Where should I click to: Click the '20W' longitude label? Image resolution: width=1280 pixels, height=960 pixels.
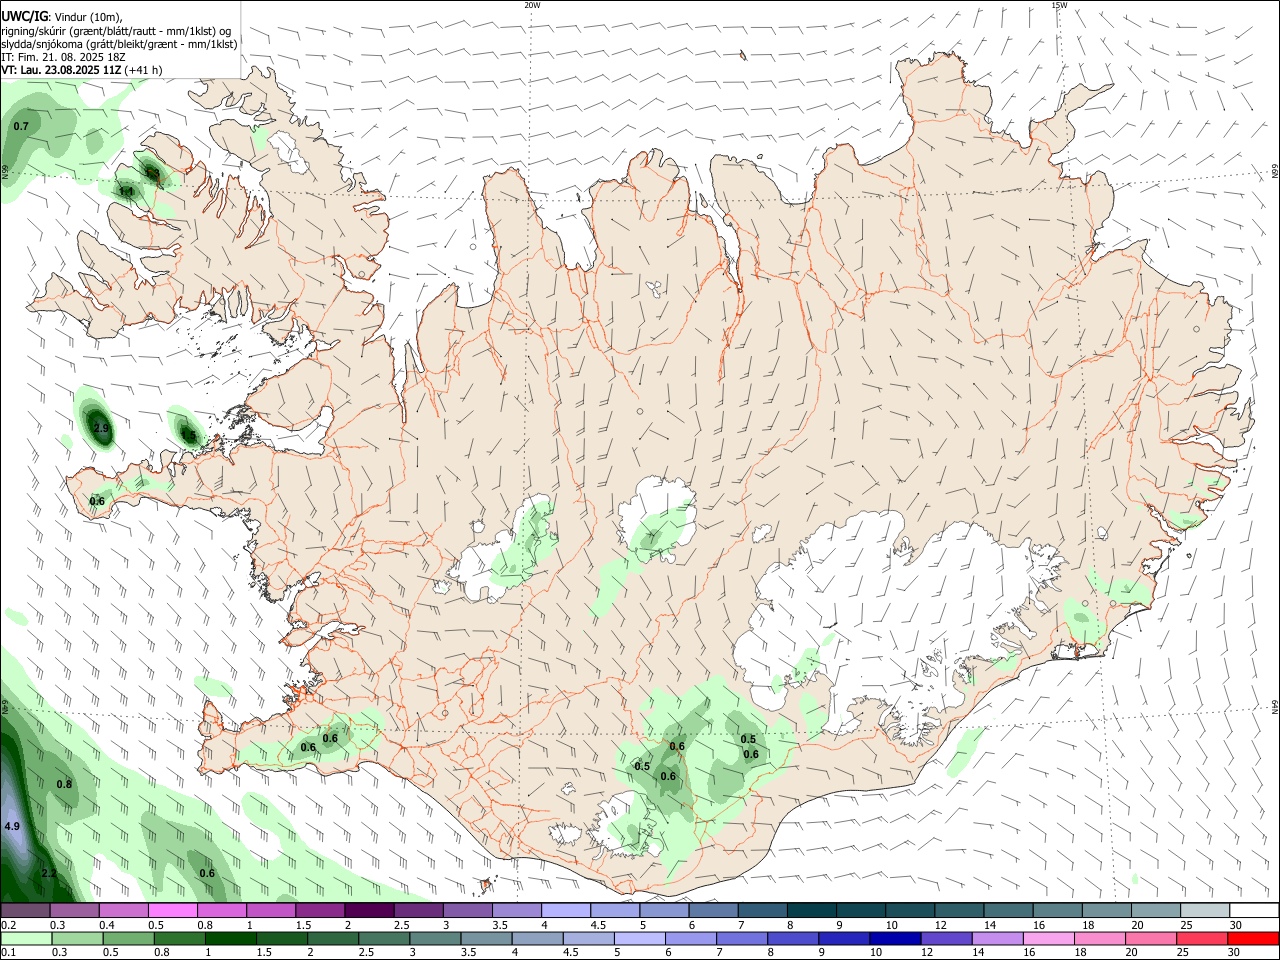(x=532, y=5)
